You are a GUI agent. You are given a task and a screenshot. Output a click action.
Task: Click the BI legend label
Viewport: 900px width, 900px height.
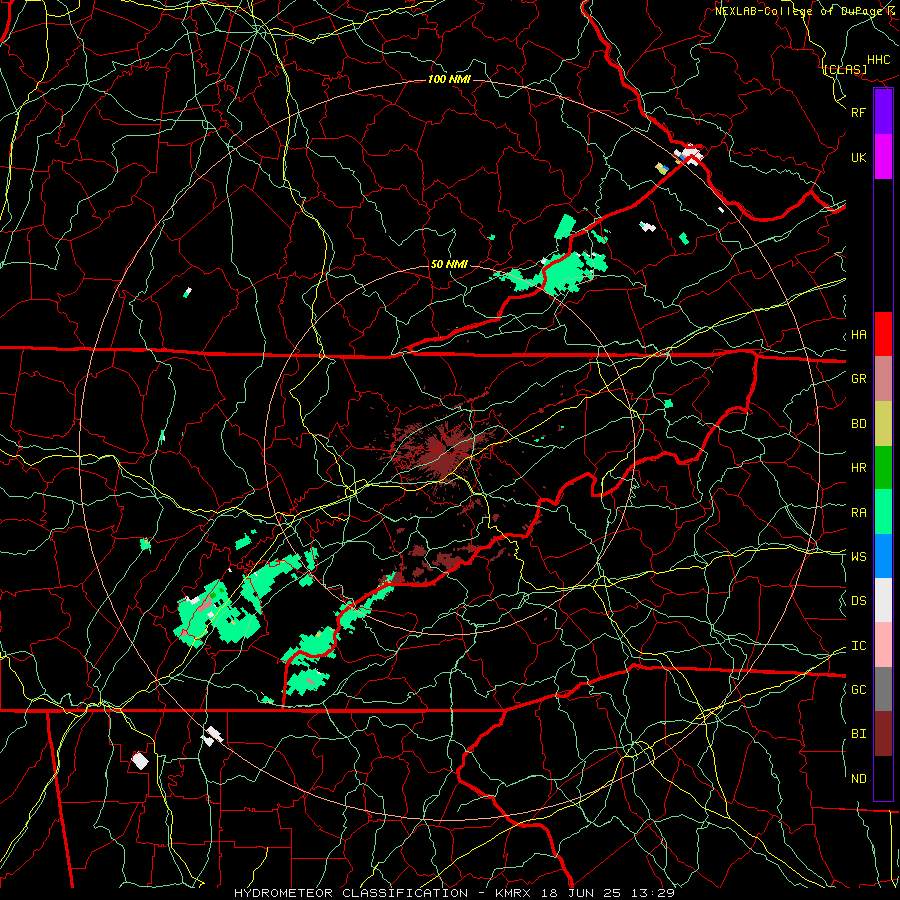(x=858, y=734)
